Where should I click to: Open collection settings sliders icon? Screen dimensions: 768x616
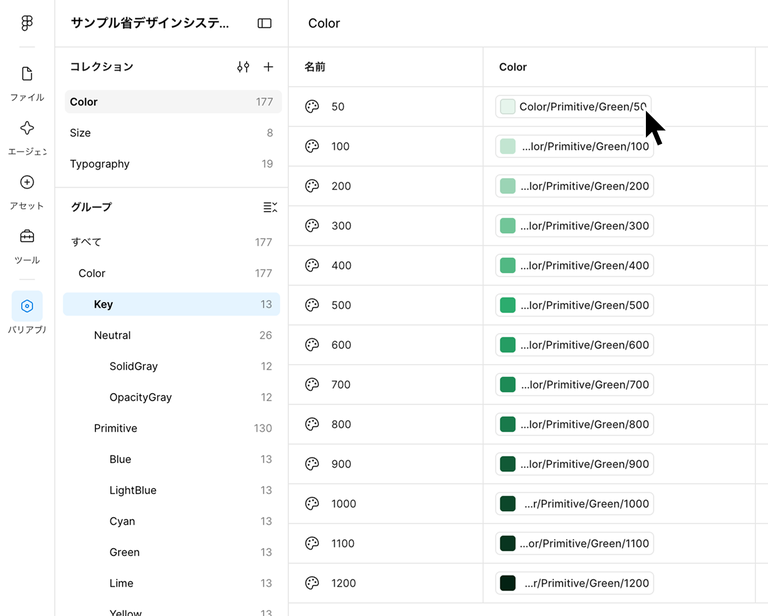point(243,67)
